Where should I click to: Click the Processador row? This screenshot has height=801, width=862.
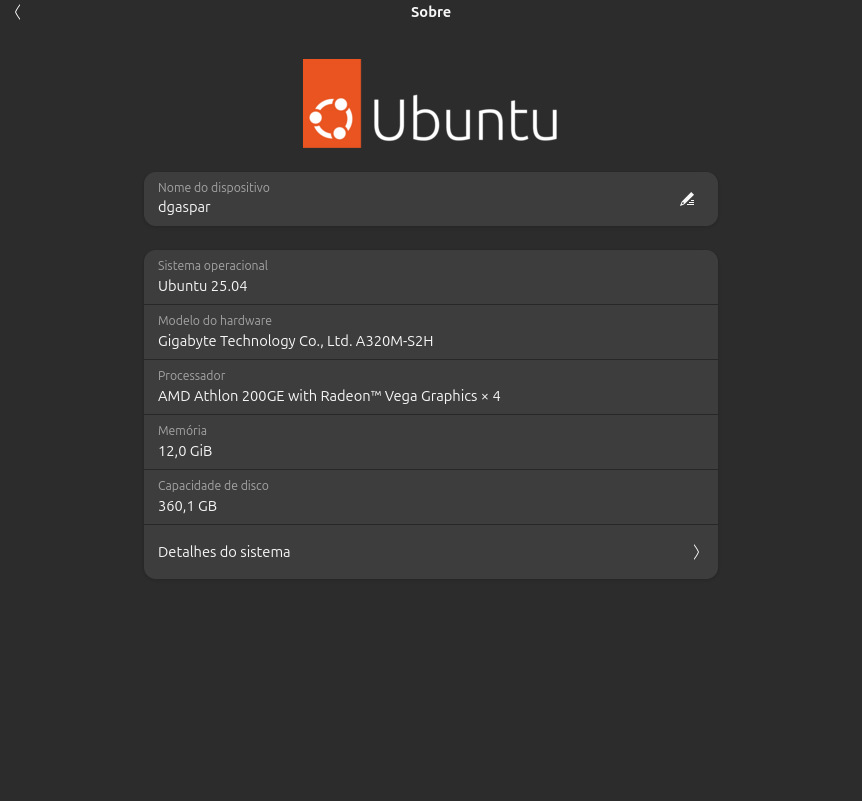click(x=431, y=387)
